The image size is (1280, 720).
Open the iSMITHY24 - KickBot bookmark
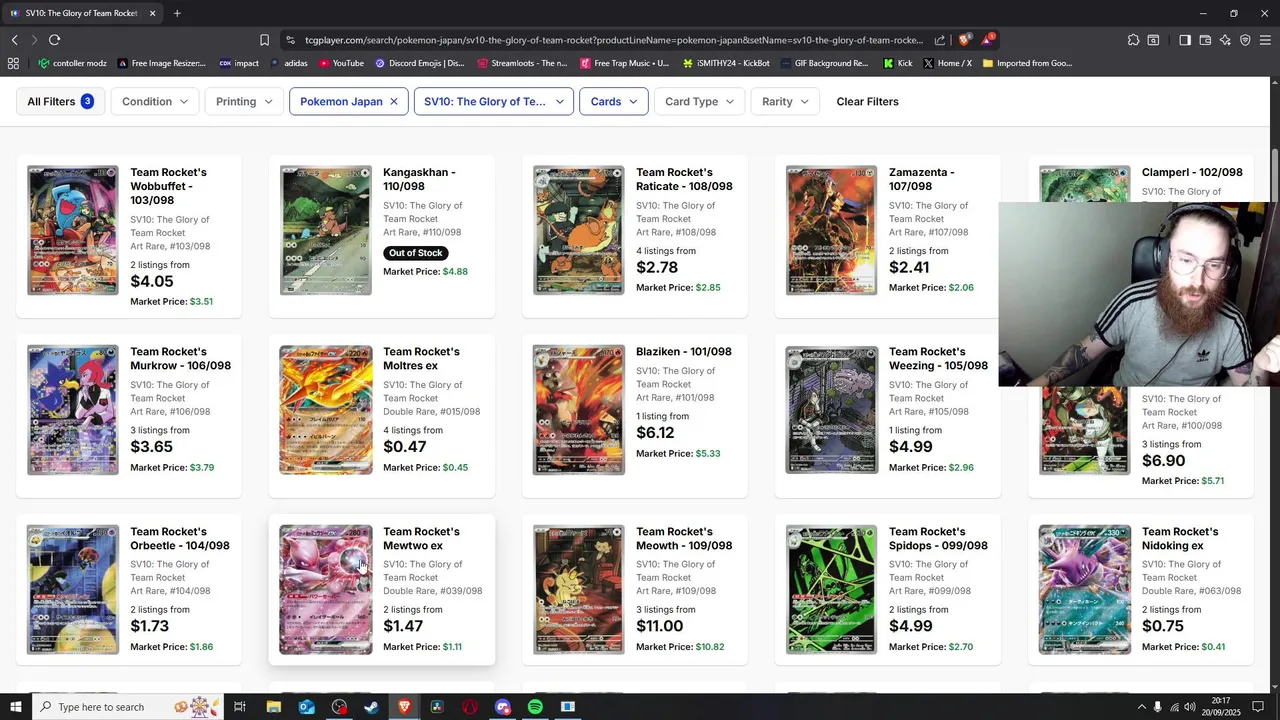[726, 63]
